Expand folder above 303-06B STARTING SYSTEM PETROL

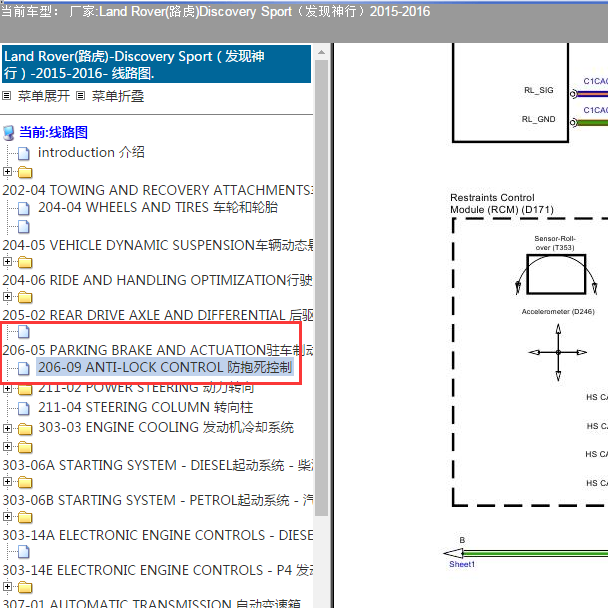(x=7, y=481)
